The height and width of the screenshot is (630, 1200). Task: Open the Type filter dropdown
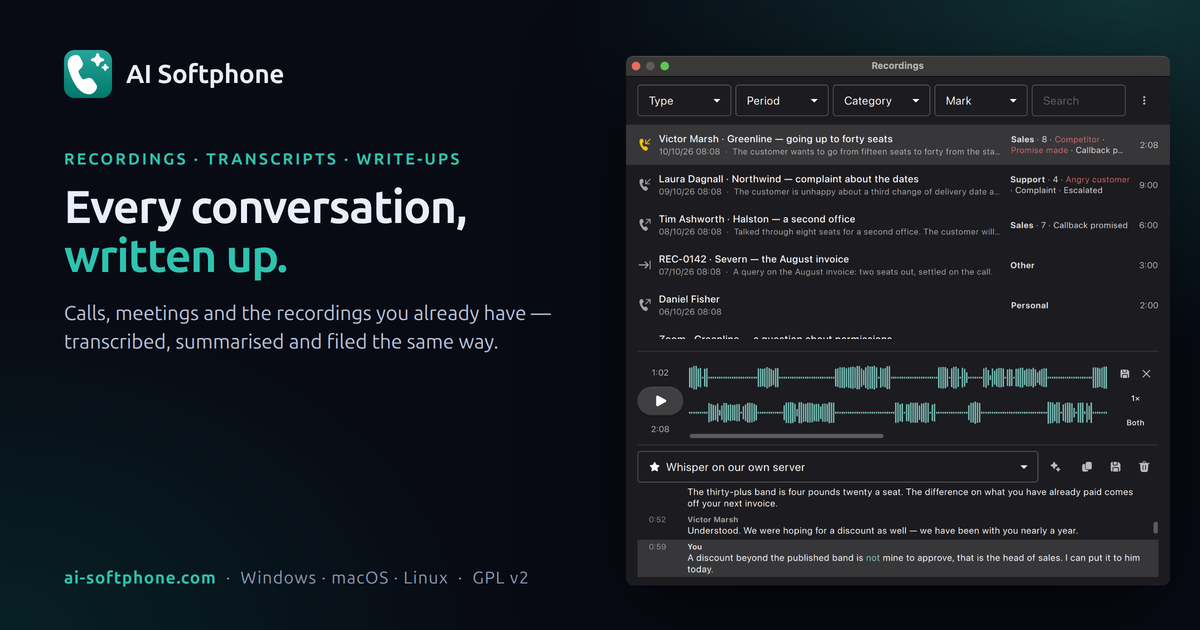tap(685, 101)
